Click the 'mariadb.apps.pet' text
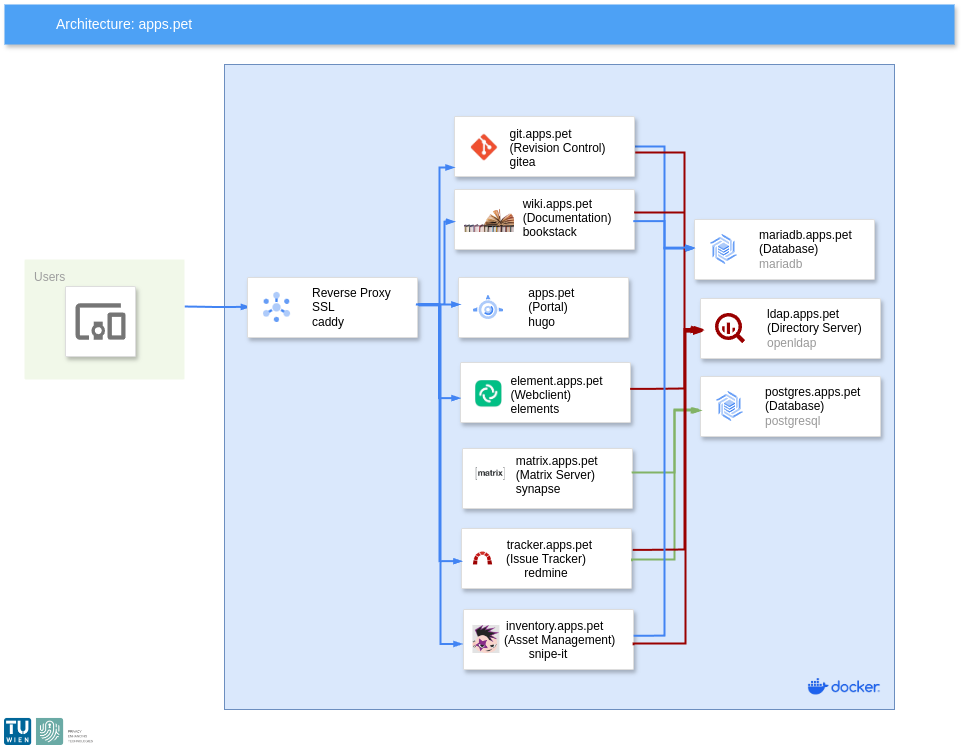961x745 pixels. (805, 235)
